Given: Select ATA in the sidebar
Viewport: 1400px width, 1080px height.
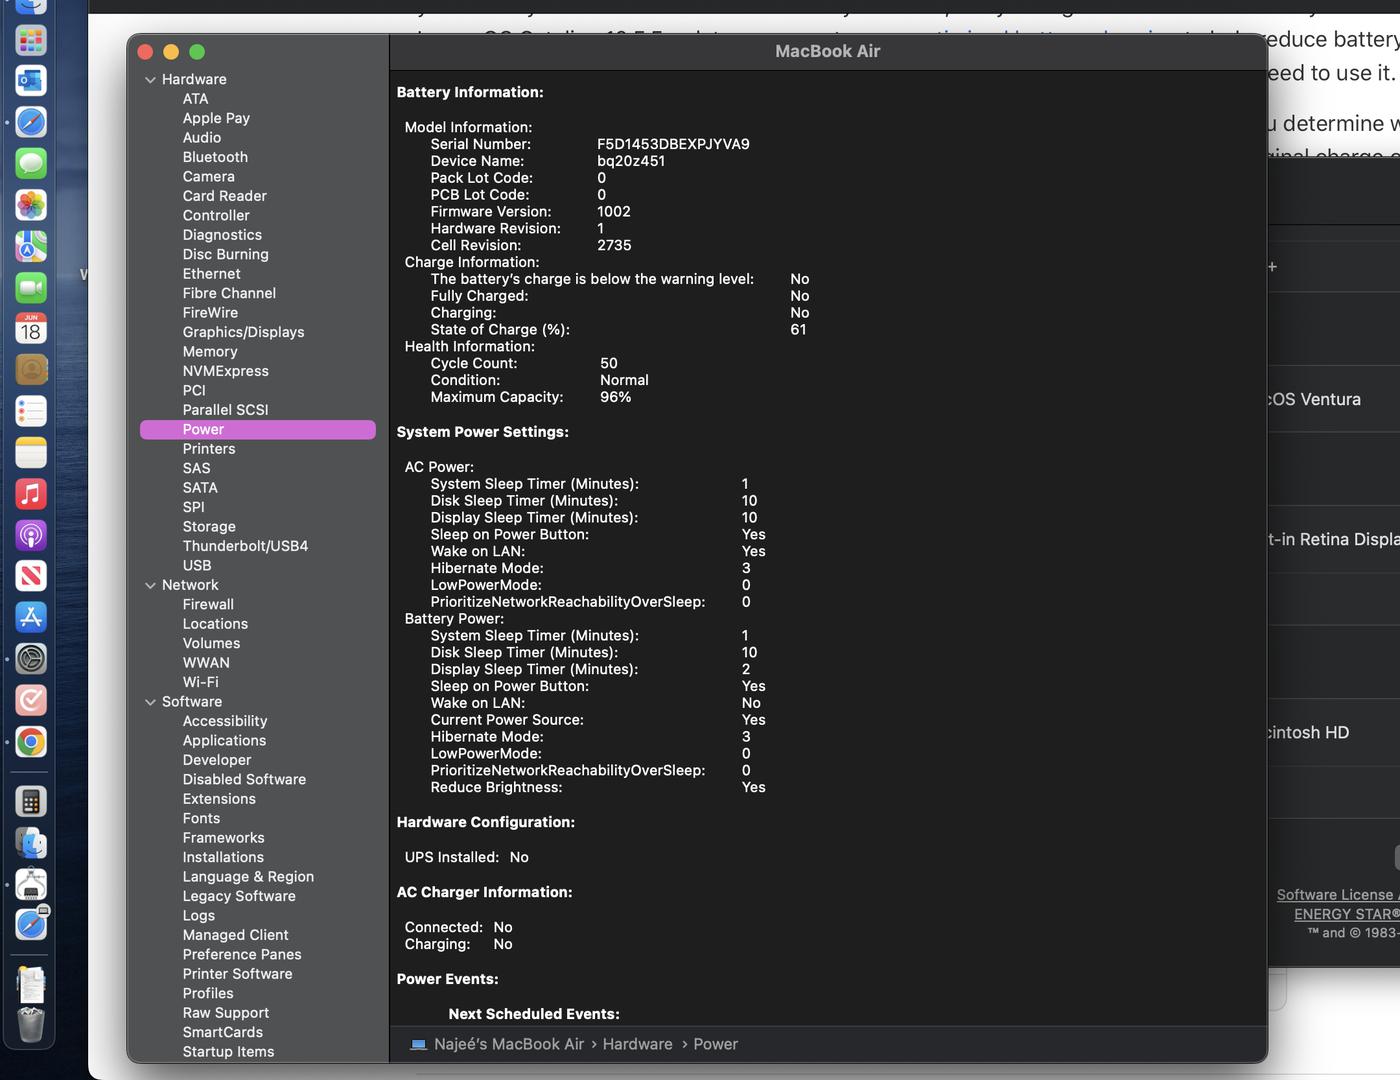Looking at the screenshot, I should [195, 99].
